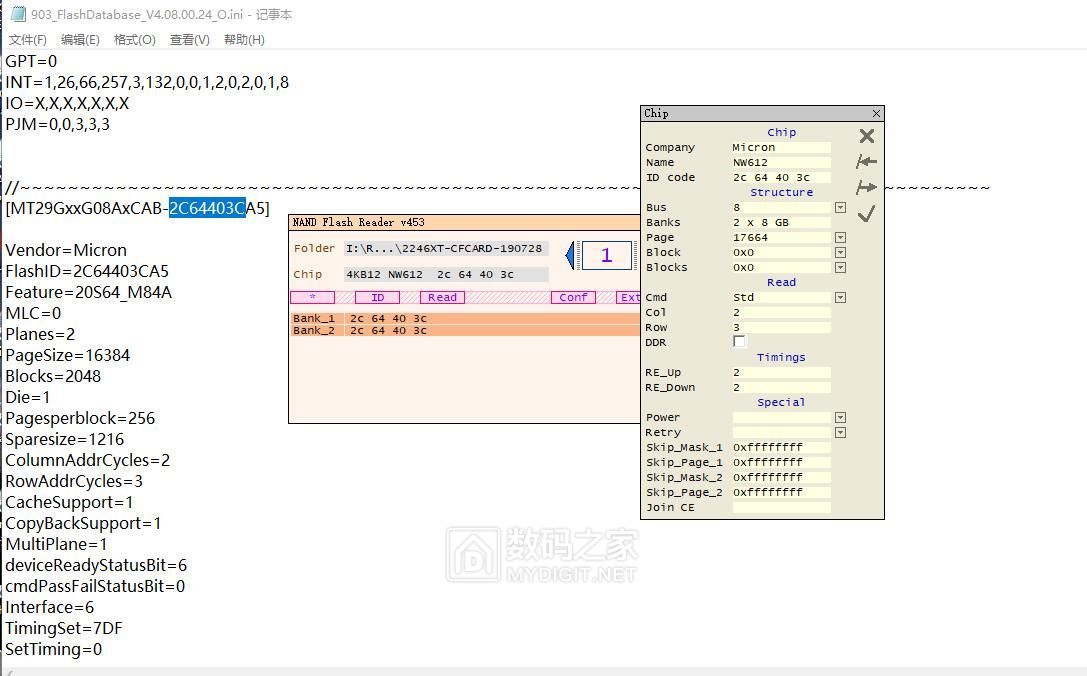Click the Skip_Mask_1 field

(x=781, y=447)
